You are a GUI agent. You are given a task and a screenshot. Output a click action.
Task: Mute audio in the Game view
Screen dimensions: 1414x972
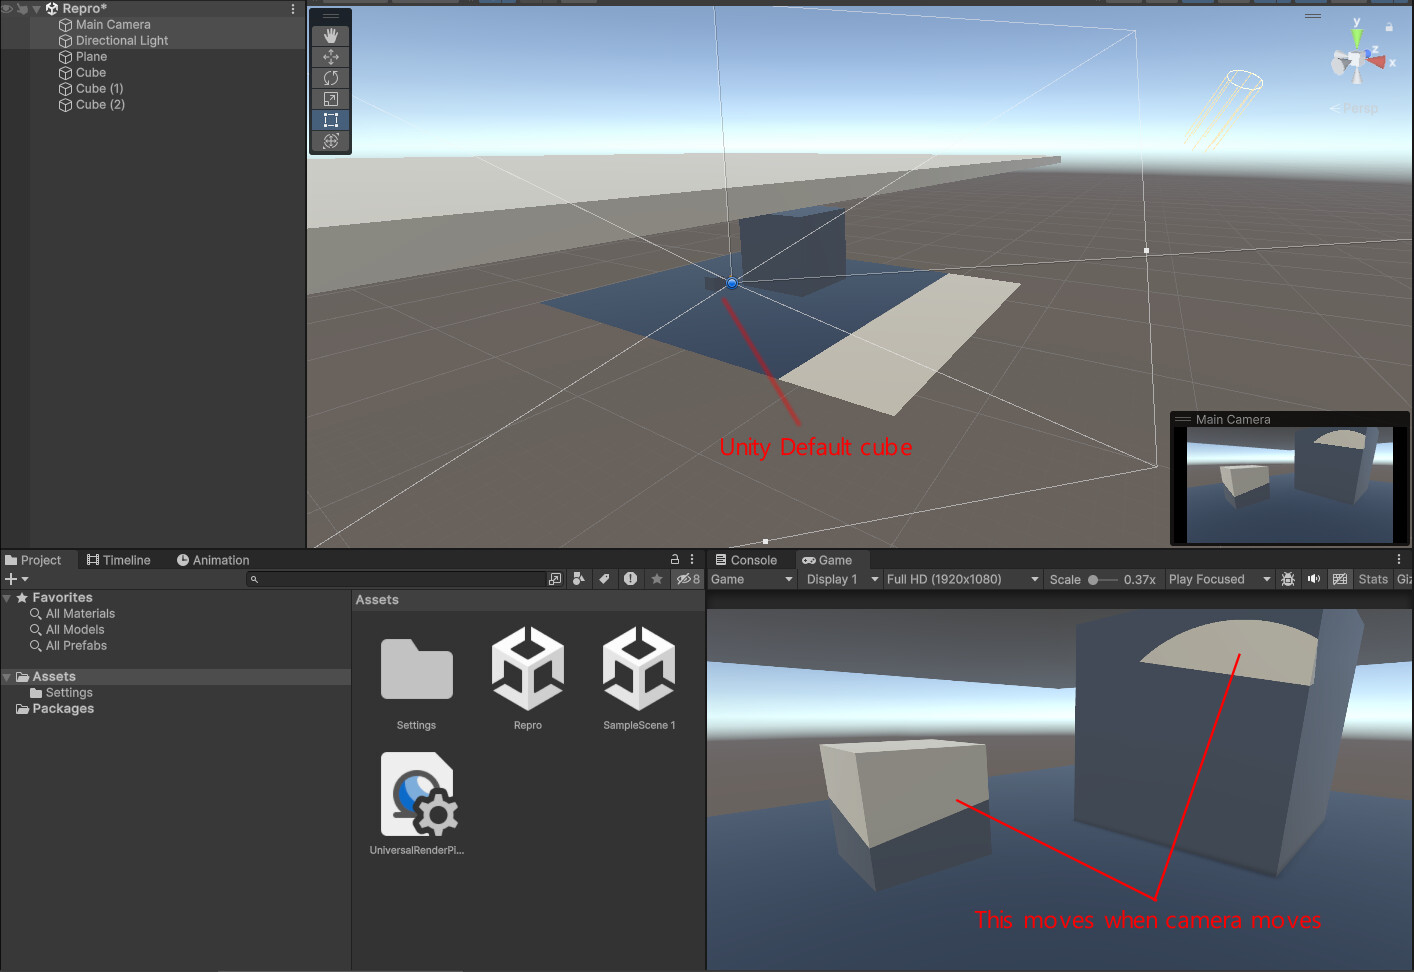pos(1313,579)
